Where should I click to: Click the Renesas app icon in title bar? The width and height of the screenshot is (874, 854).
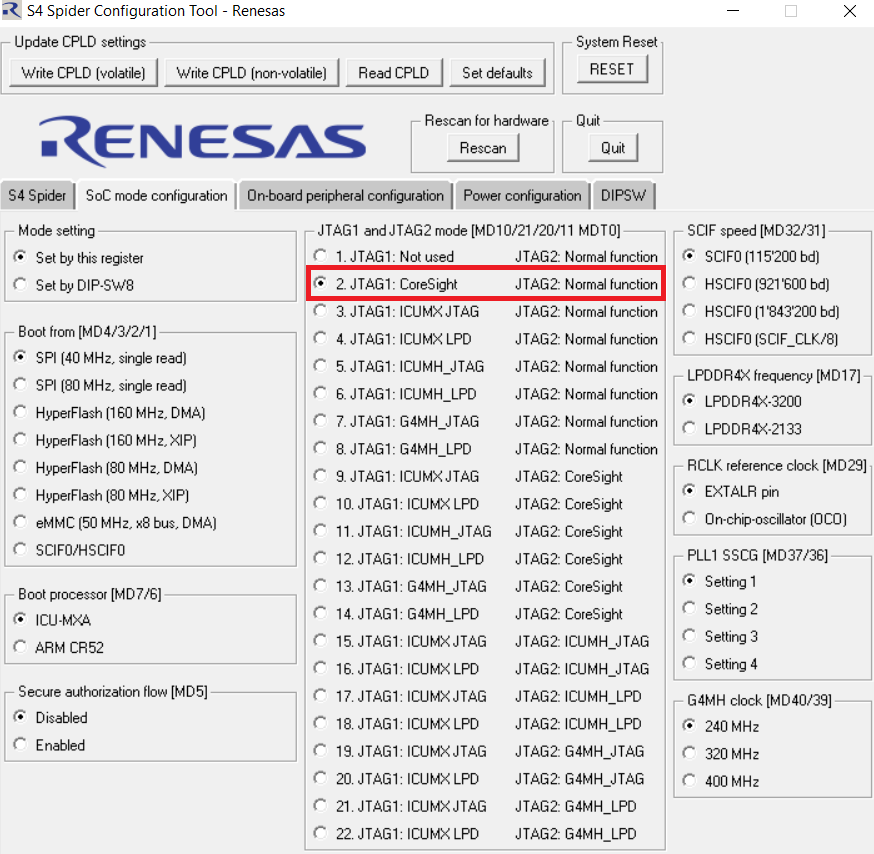(11, 11)
